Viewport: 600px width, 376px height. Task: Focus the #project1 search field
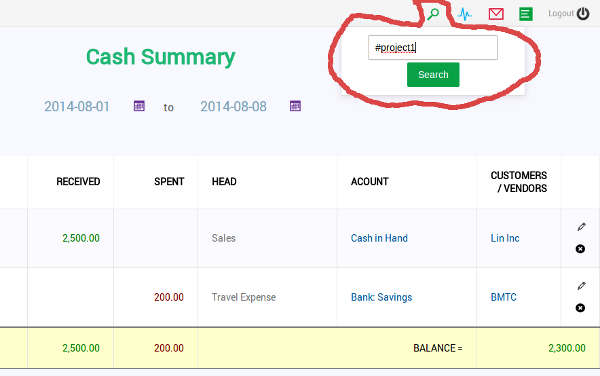[433, 47]
